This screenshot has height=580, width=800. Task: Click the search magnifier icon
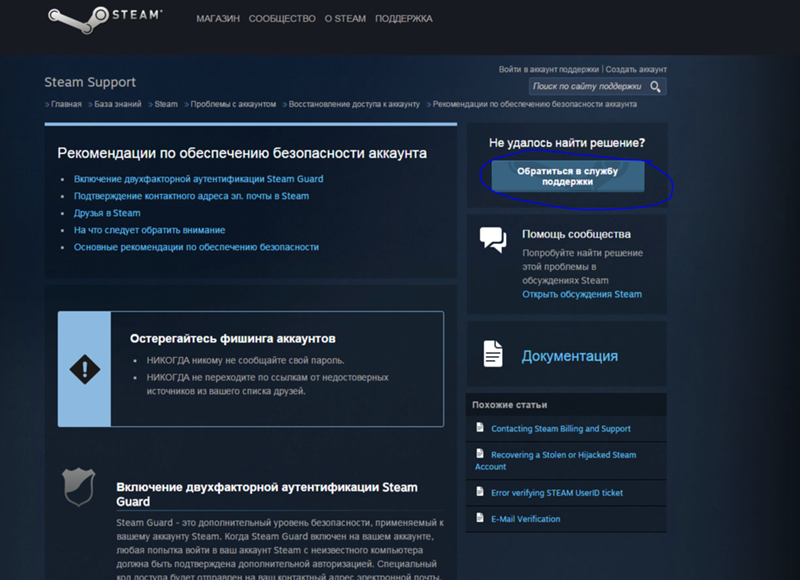(655, 87)
